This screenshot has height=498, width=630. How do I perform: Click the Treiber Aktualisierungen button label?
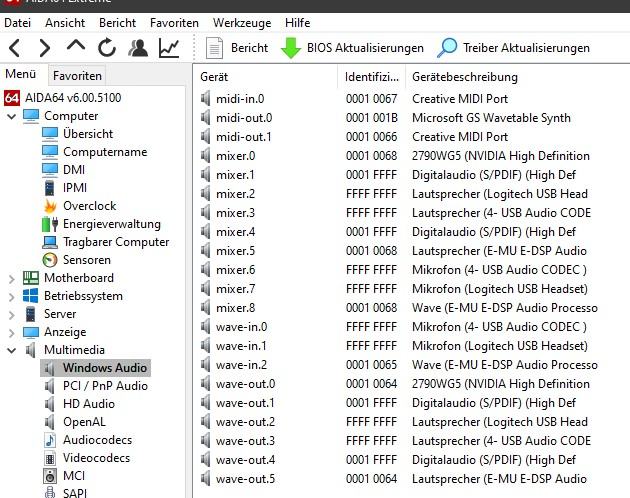(x=526, y=48)
